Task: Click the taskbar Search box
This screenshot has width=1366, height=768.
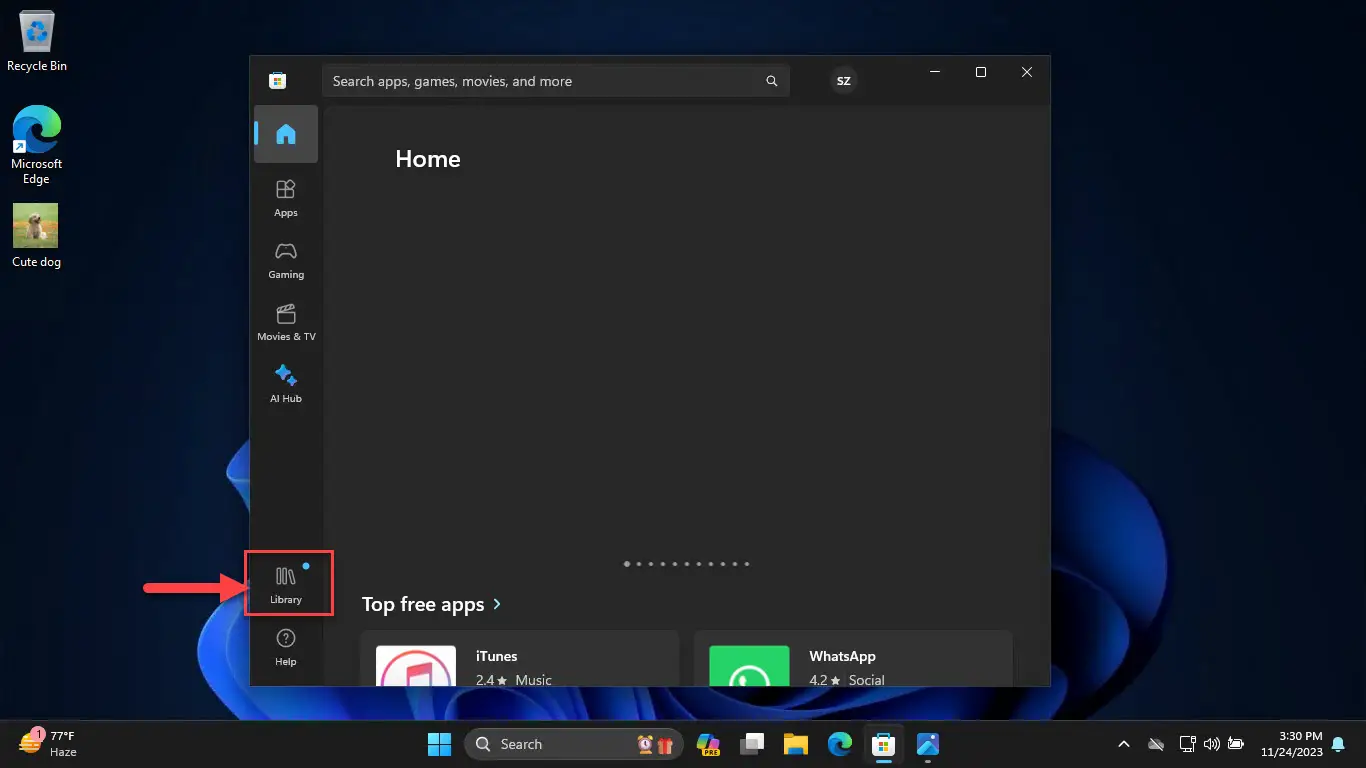Action: click(x=574, y=744)
